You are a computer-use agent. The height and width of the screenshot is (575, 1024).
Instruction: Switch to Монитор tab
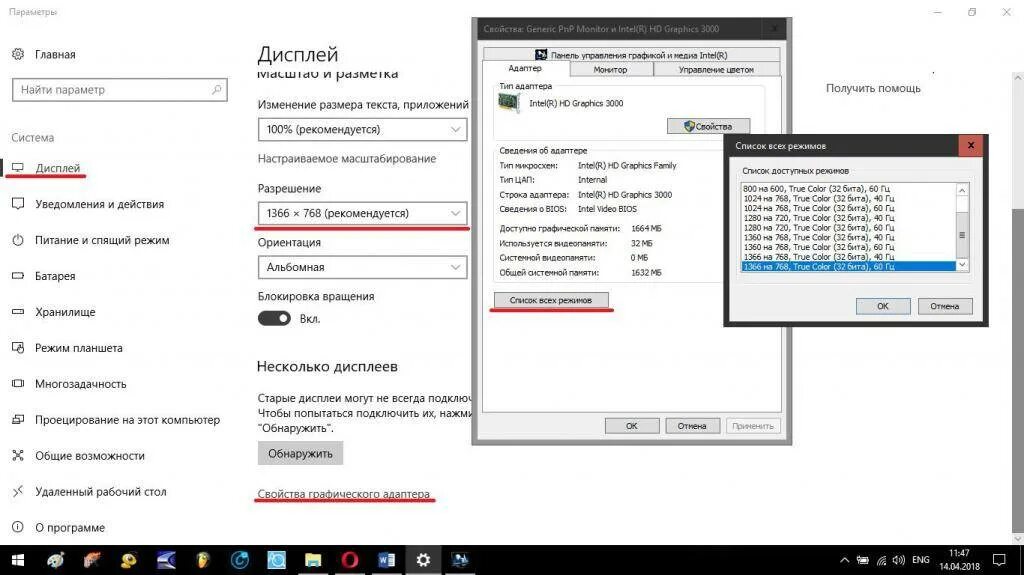tap(611, 69)
